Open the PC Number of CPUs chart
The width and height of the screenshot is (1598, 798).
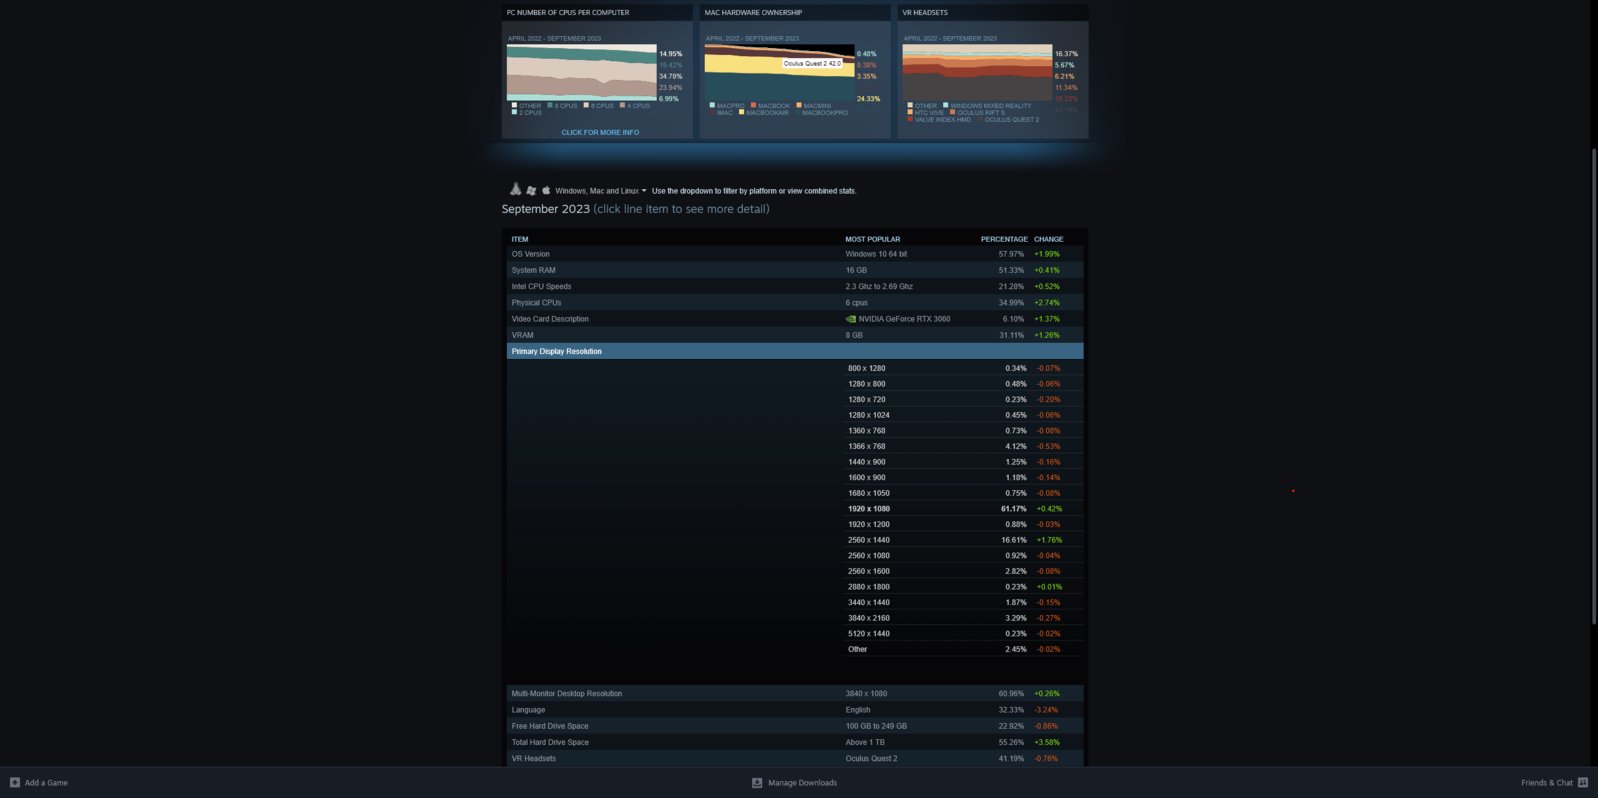tap(597, 71)
